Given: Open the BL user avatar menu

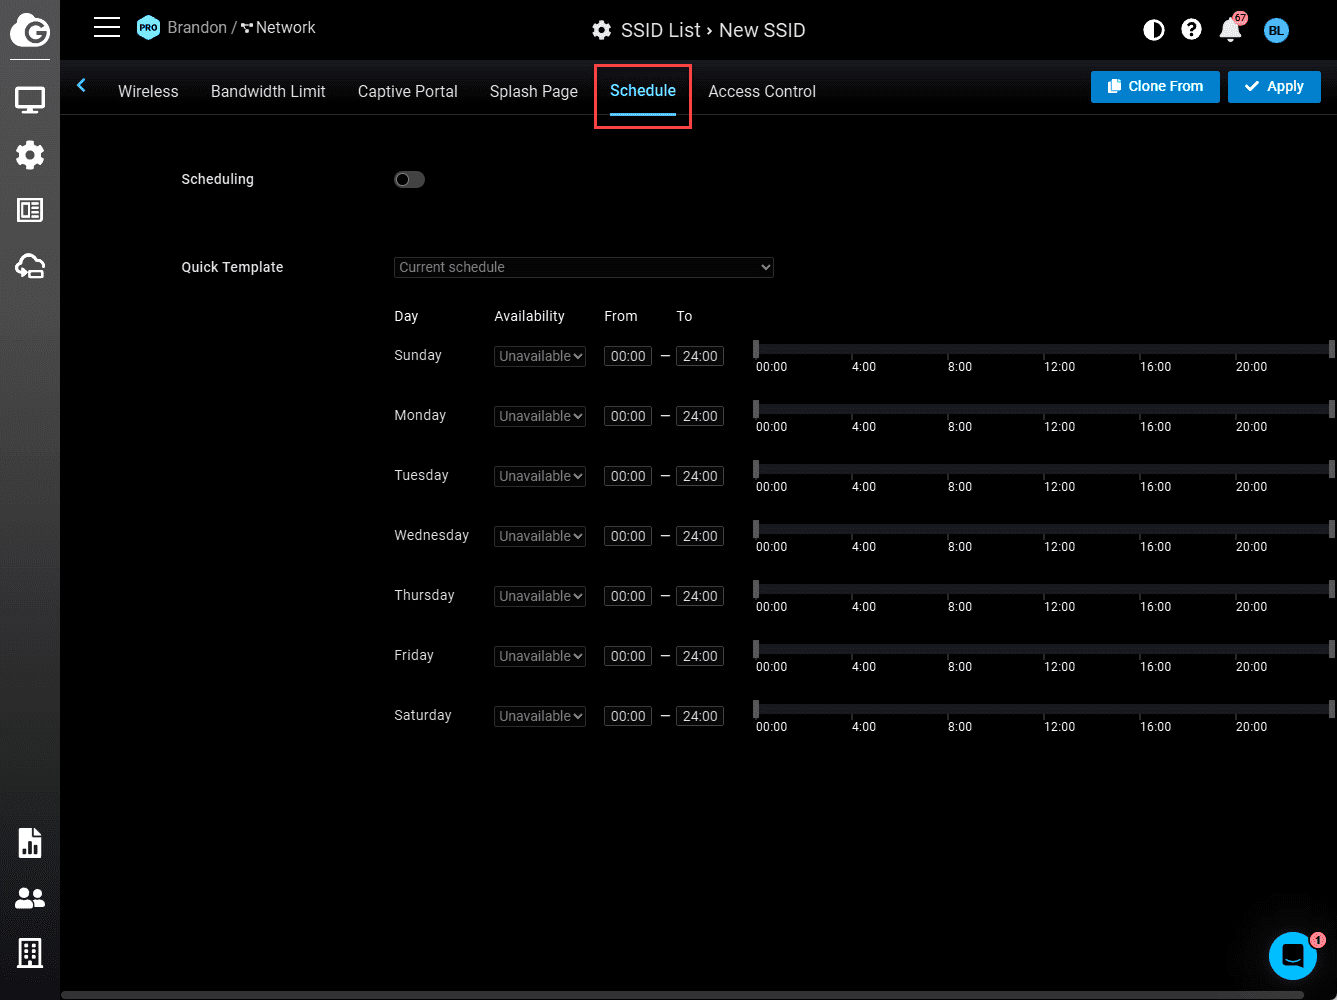Looking at the screenshot, I should point(1276,30).
